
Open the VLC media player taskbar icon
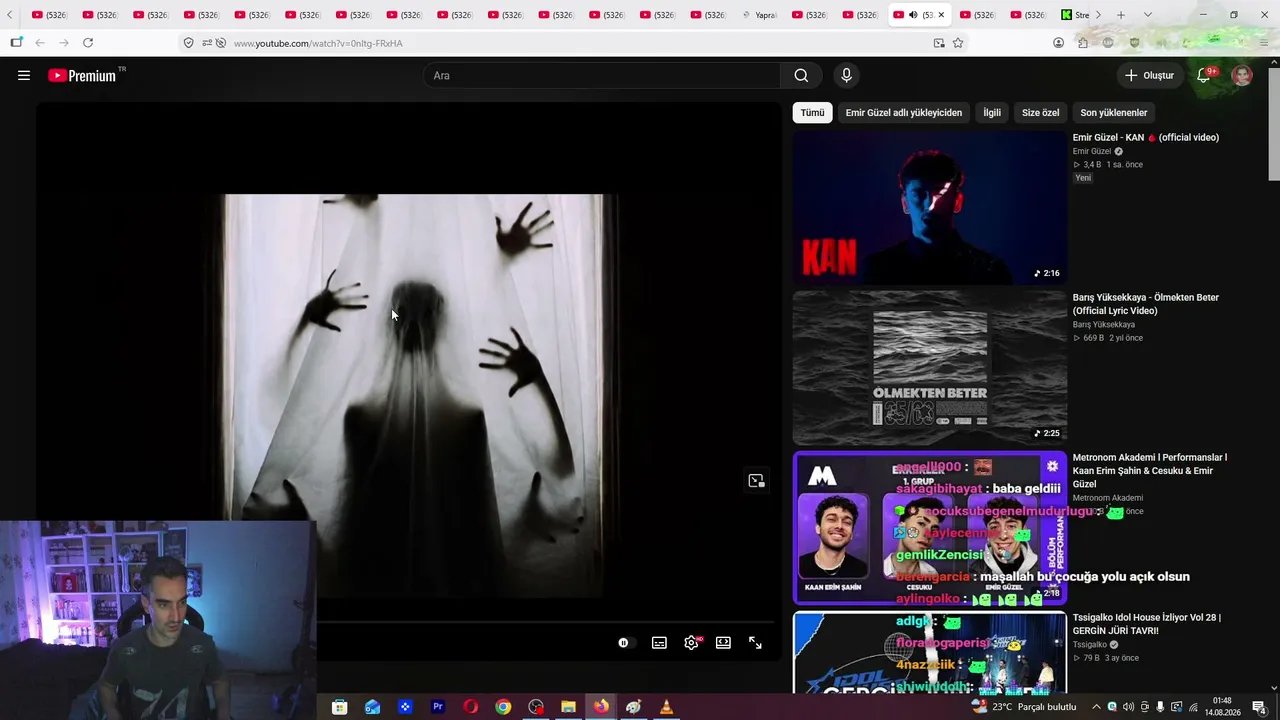[x=666, y=707]
